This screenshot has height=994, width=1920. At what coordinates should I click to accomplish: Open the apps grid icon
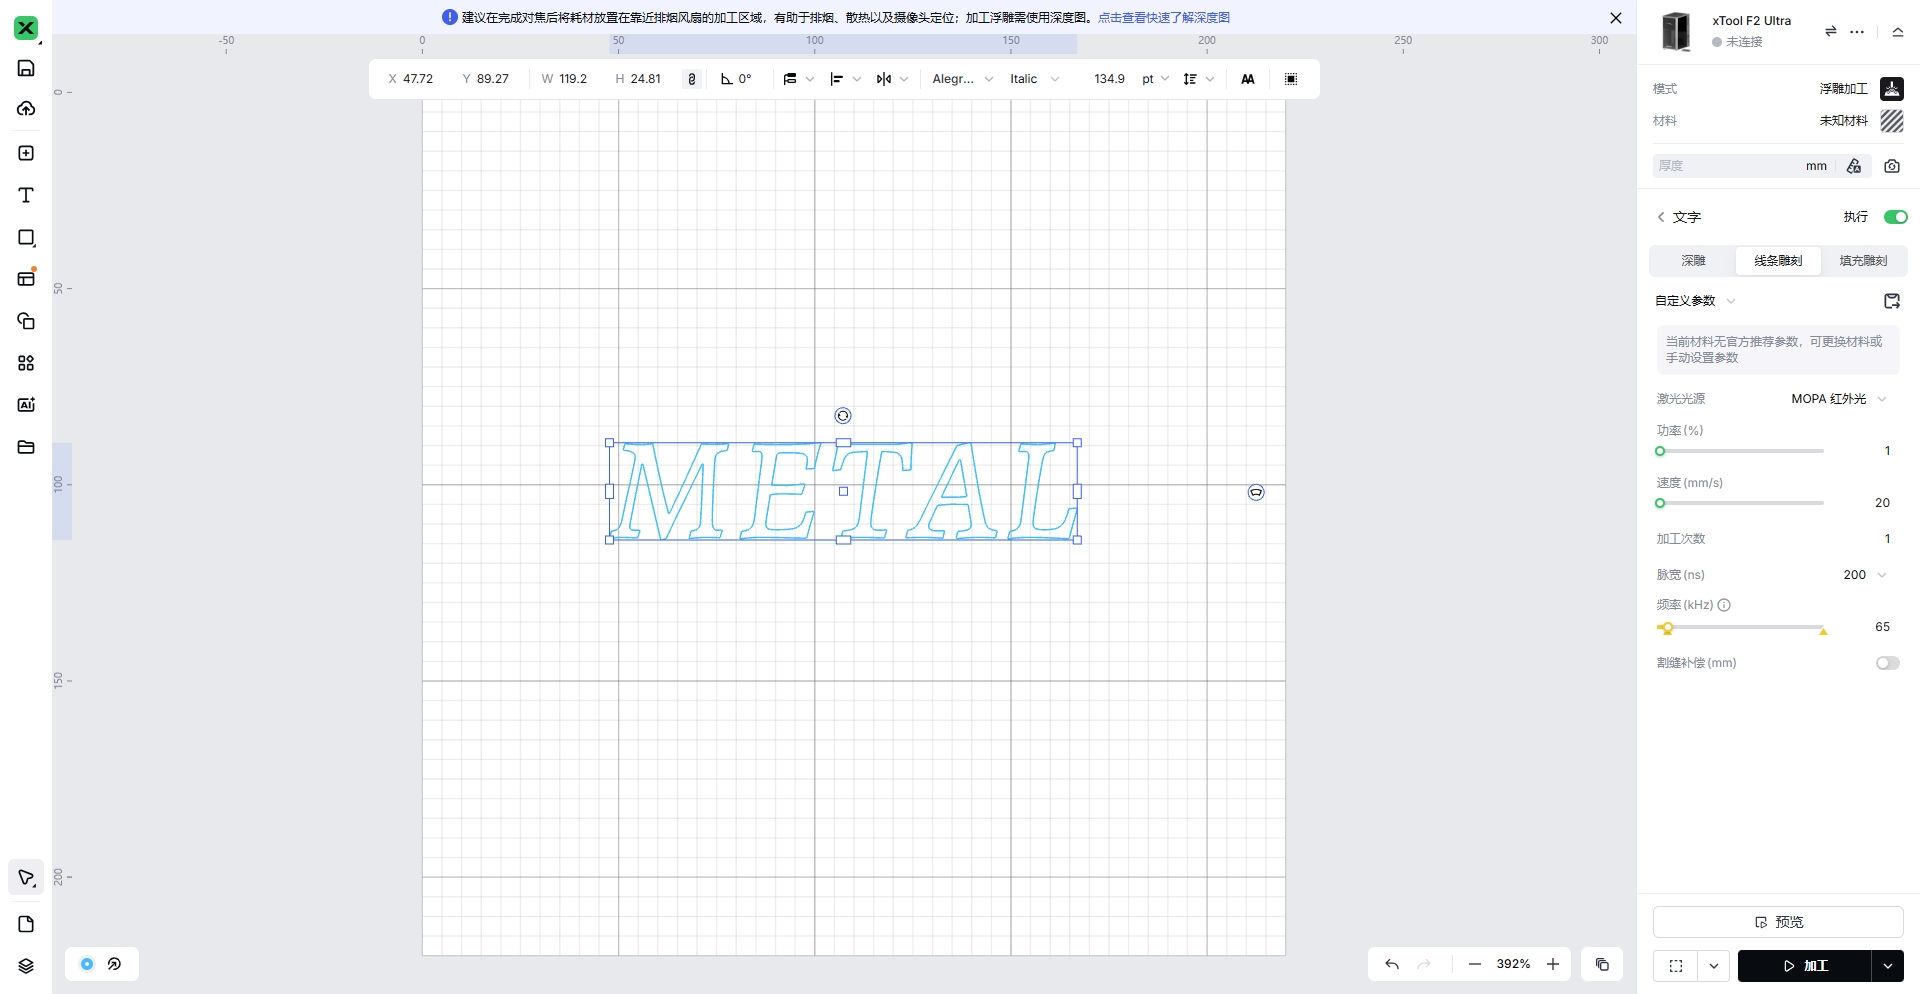point(26,363)
